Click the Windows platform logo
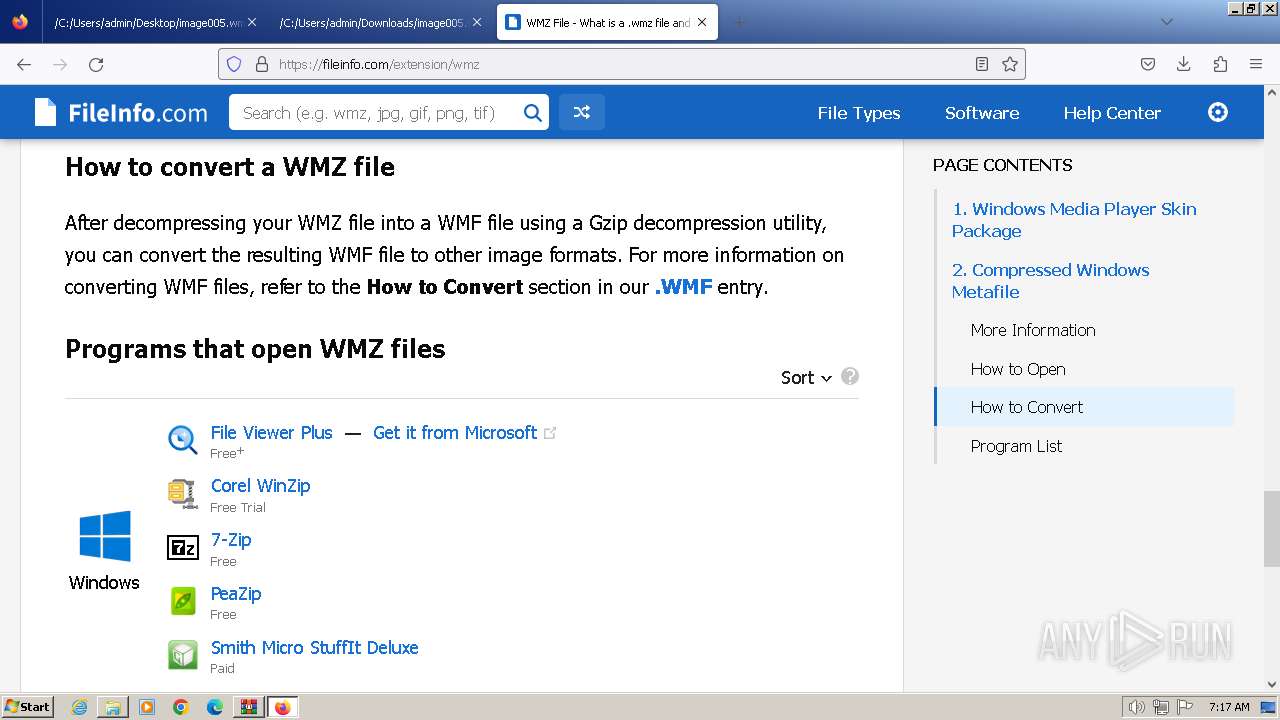This screenshot has height=720, width=1280. 105,536
